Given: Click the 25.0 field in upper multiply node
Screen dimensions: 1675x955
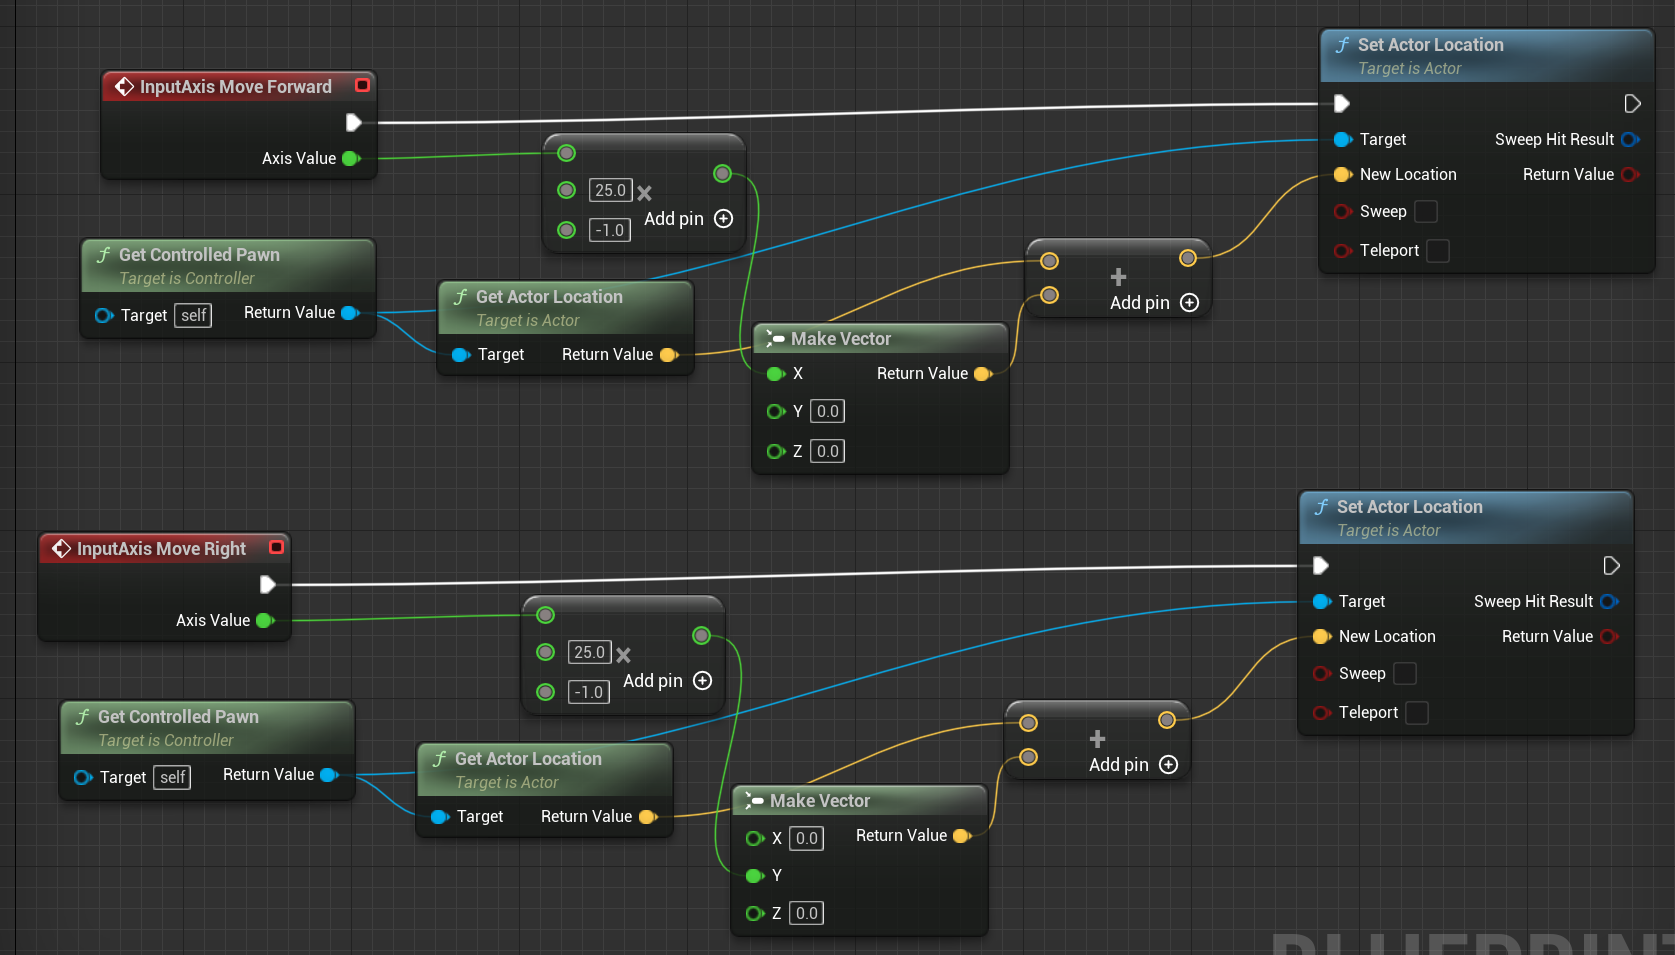Looking at the screenshot, I should click(610, 190).
